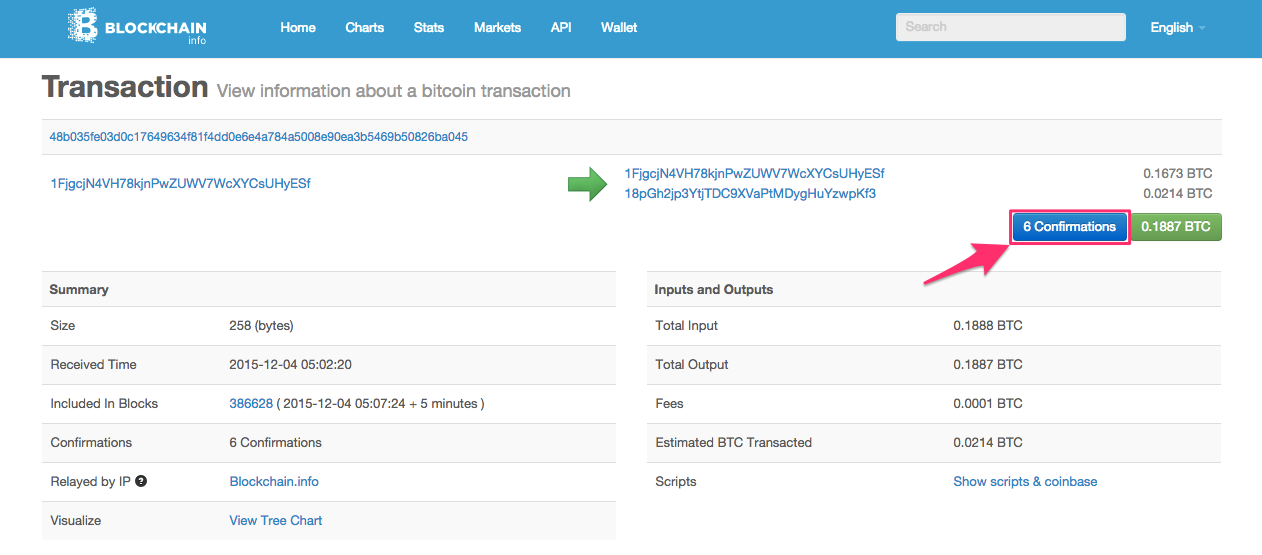Click the green transaction arrow icon

click(587, 184)
